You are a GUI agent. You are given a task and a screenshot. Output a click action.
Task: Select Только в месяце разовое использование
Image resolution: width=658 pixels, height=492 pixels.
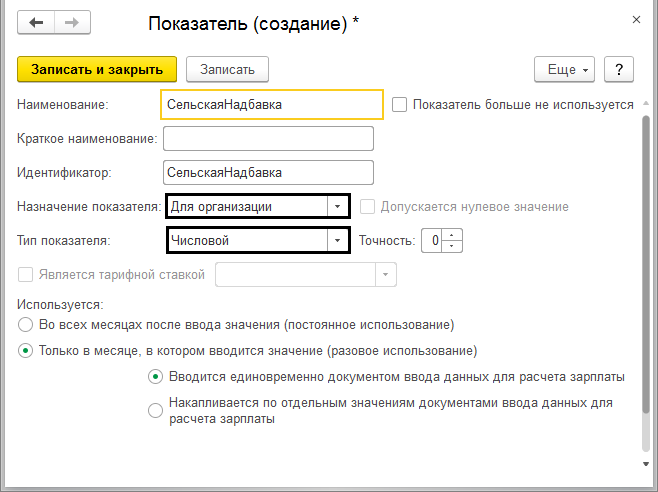pyautogui.click(x=25, y=351)
